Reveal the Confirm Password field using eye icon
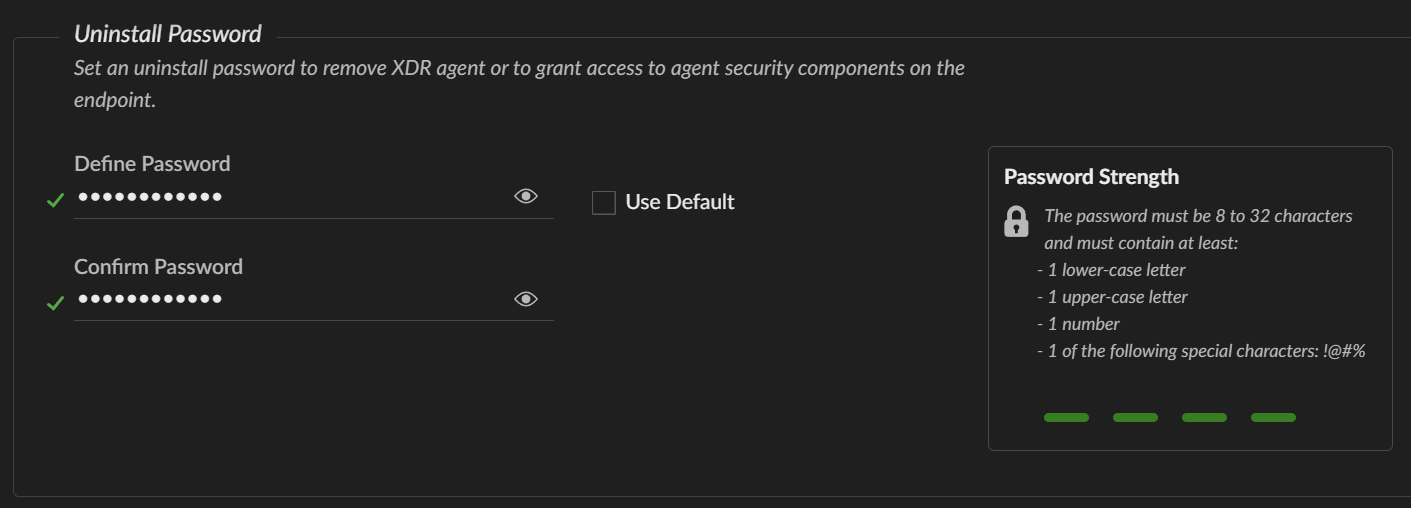The image size is (1411, 508). click(526, 299)
